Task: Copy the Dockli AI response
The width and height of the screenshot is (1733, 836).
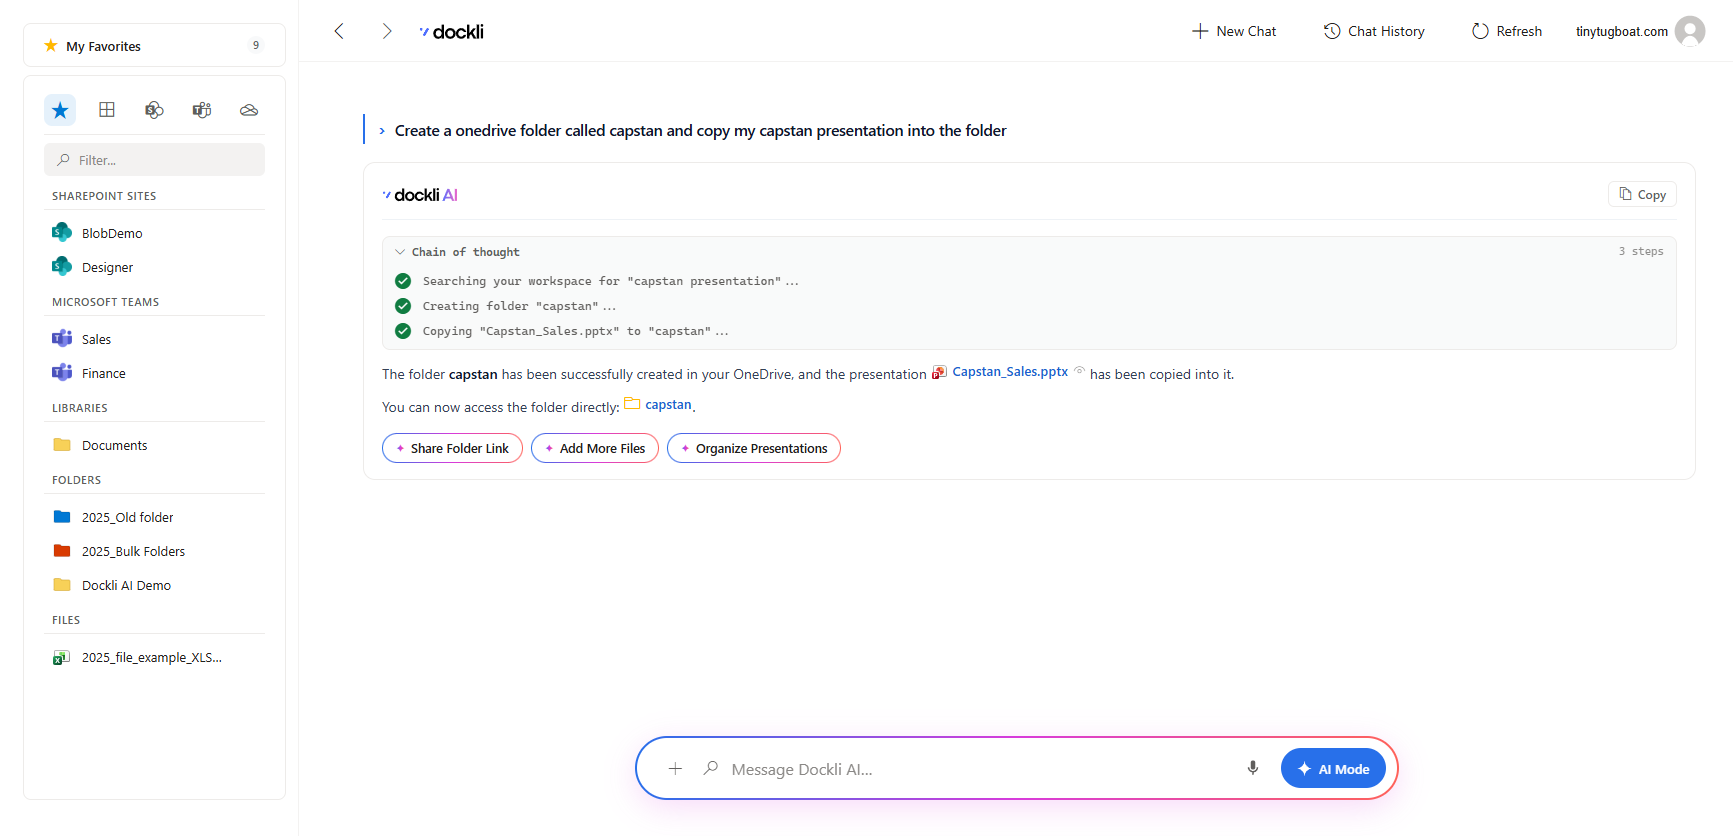Action: pos(1642,194)
